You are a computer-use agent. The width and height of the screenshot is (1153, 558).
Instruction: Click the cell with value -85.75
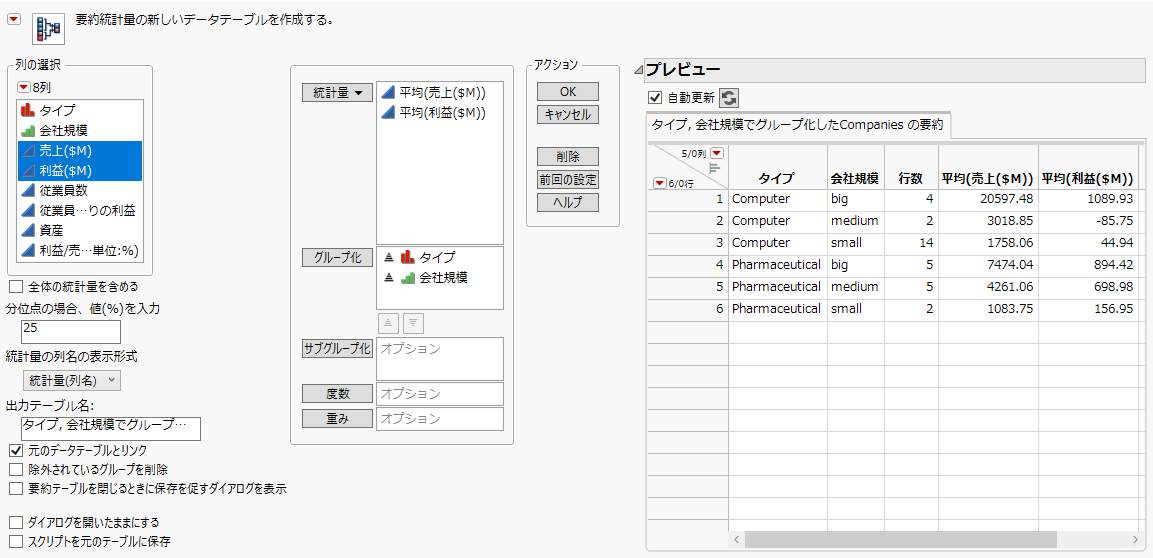tap(1088, 221)
